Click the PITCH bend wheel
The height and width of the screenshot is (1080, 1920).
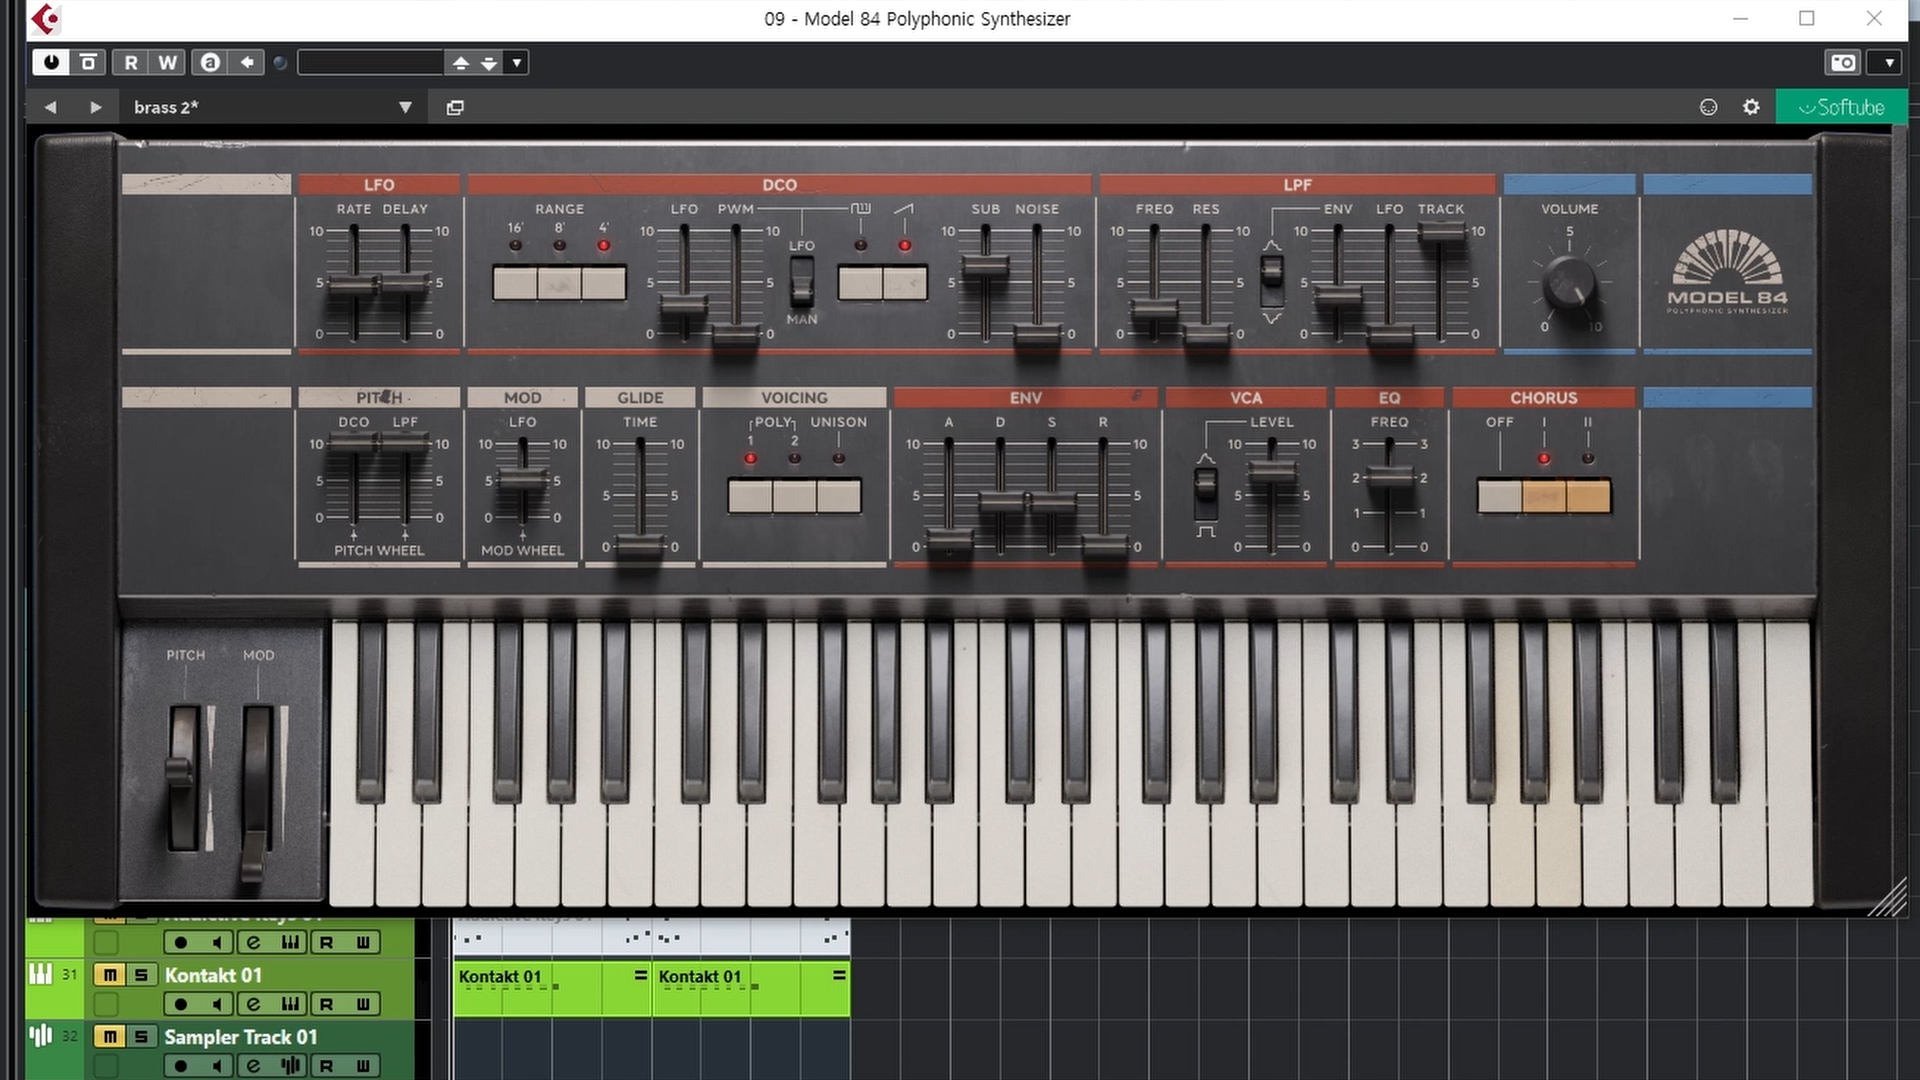[183, 778]
